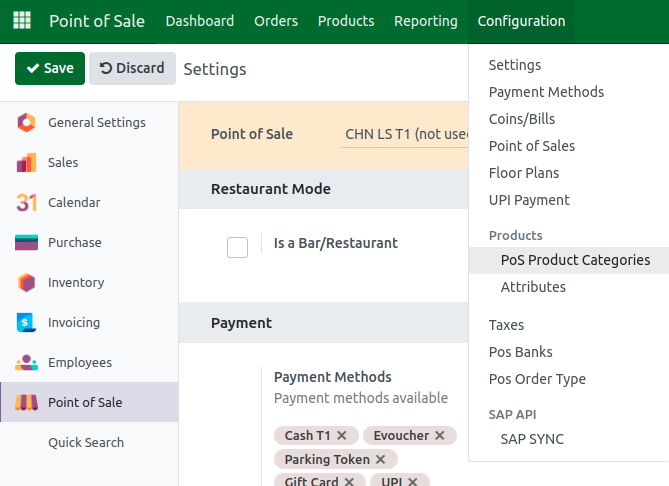
Task: Click the General Settings hexagon icon
Action: click(x=26, y=122)
